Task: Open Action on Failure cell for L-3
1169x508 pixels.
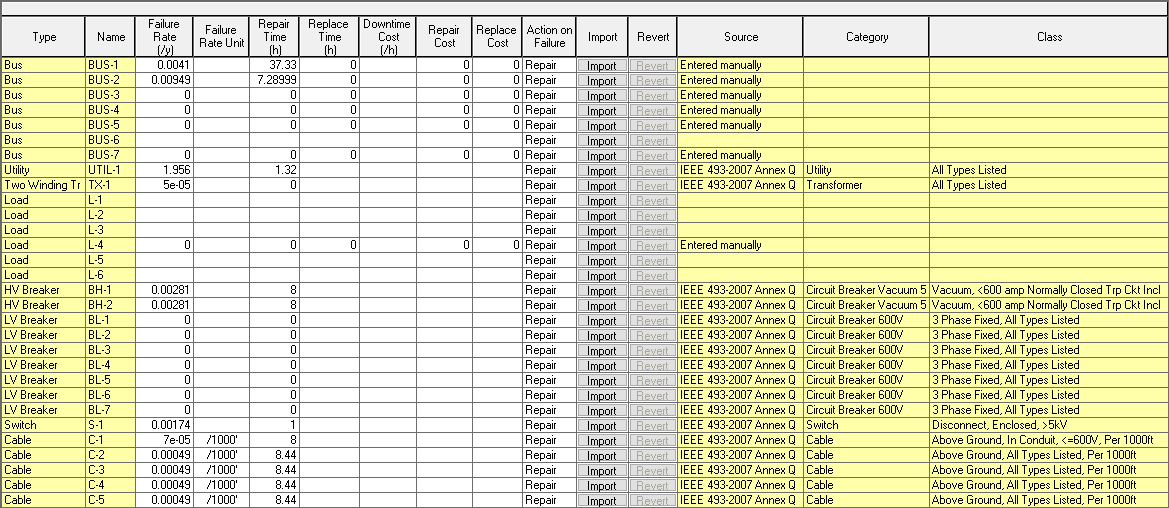Action: tap(549, 230)
